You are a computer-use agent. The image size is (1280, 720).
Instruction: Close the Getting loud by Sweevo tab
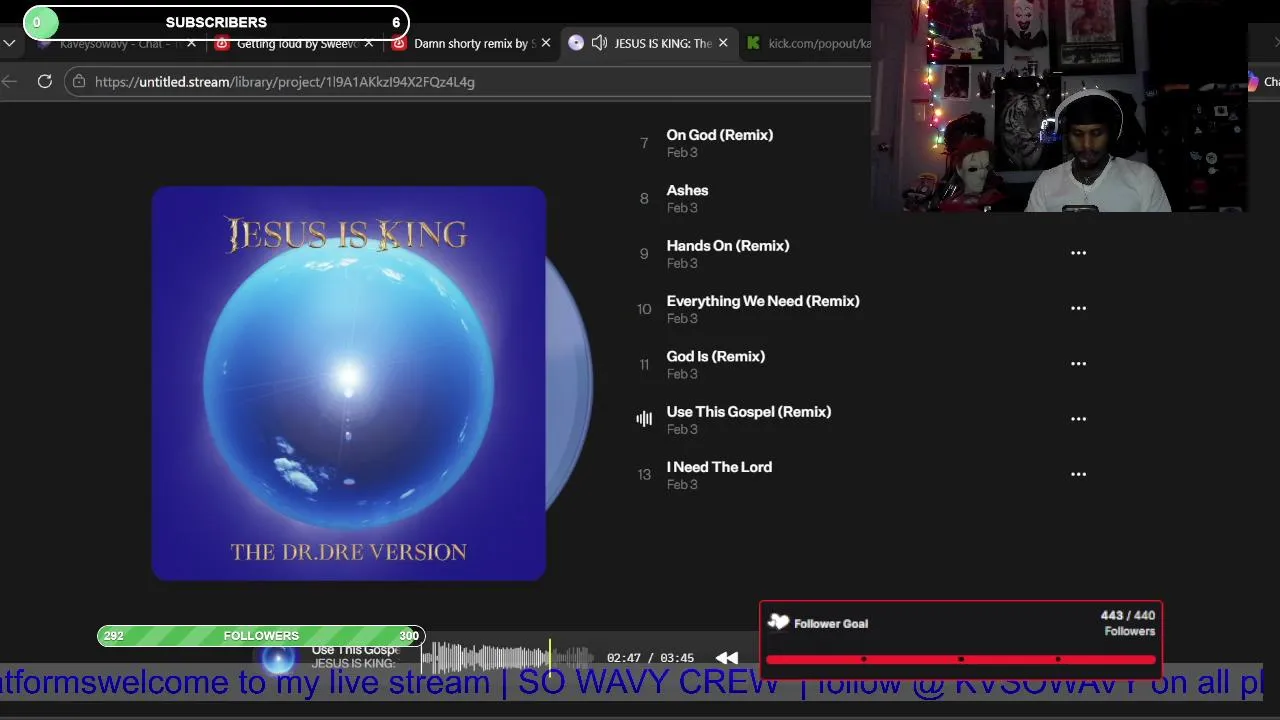coord(369,44)
